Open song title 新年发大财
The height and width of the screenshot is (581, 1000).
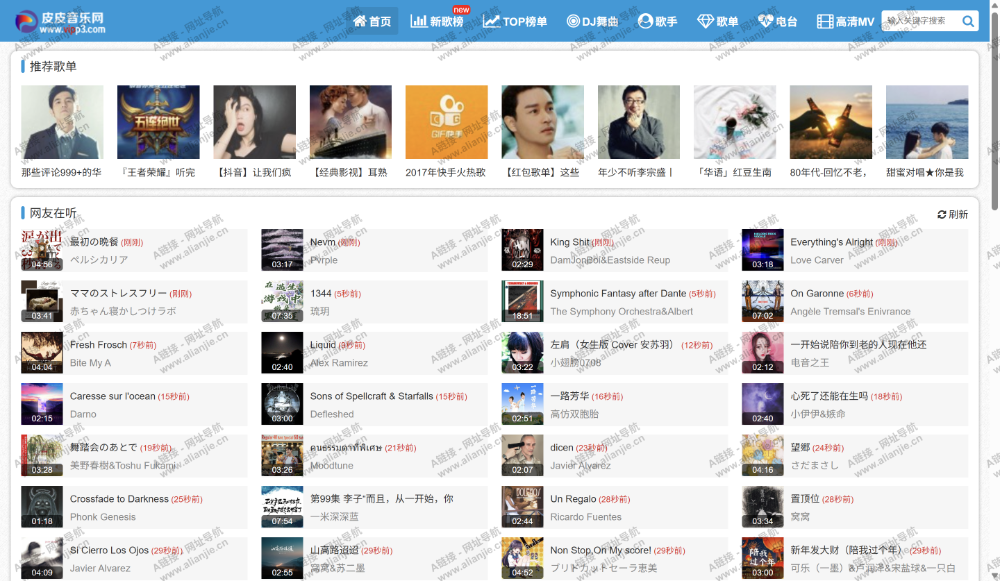(846, 550)
